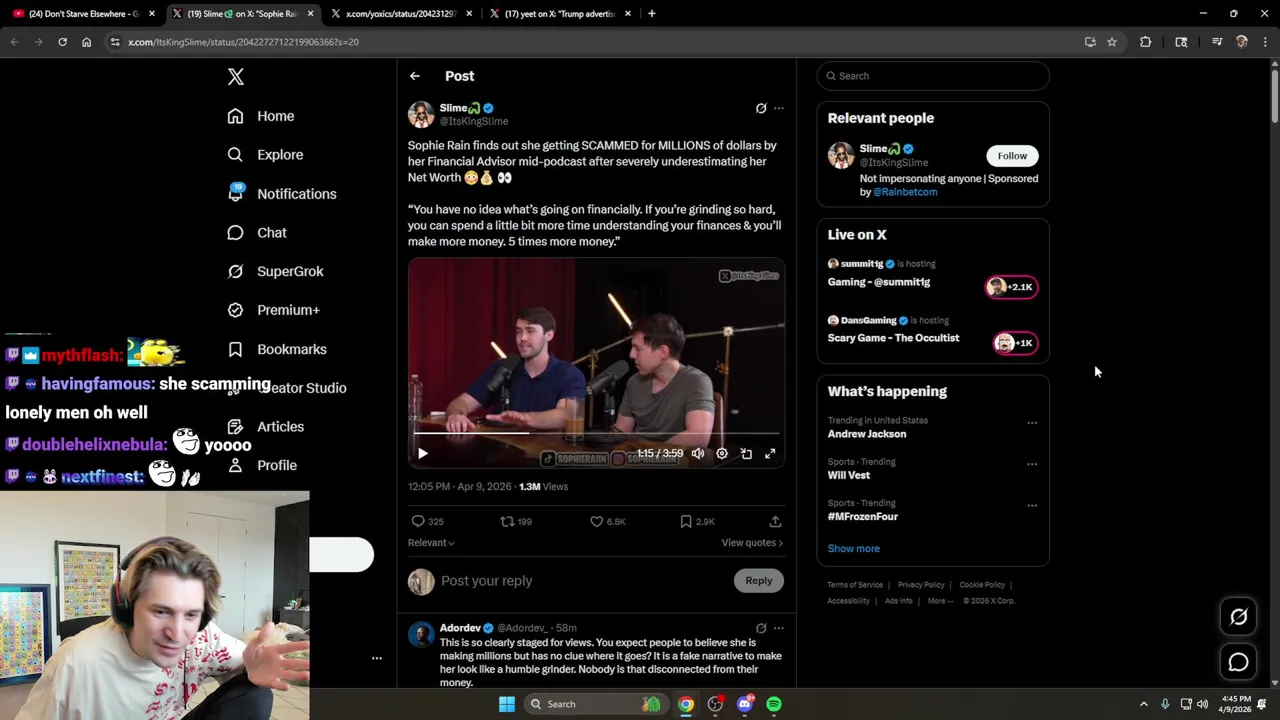This screenshot has width=1280, height=720.
Task: Play the Sophie Rain video
Action: pyautogui.click(x=423, y=454)
